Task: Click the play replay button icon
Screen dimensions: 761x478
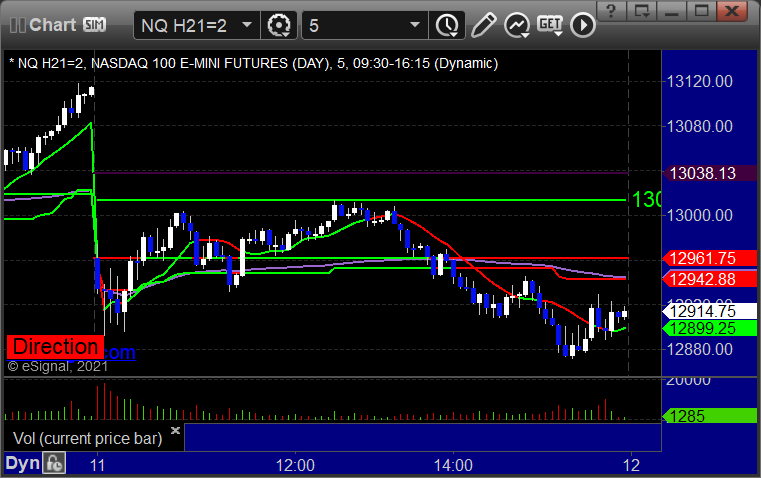Action: (582, 25)
